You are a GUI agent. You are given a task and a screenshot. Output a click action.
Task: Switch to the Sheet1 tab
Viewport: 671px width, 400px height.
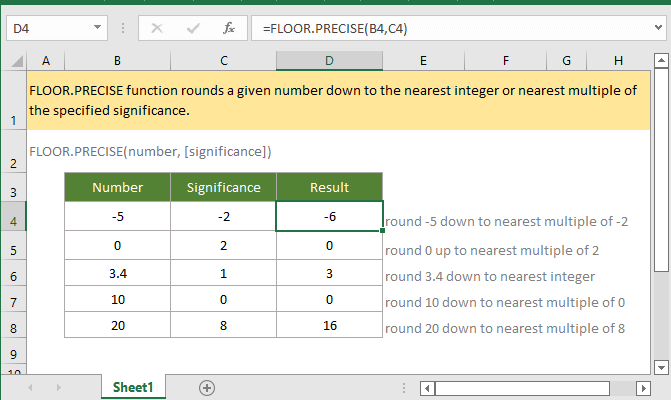(132, 387)
